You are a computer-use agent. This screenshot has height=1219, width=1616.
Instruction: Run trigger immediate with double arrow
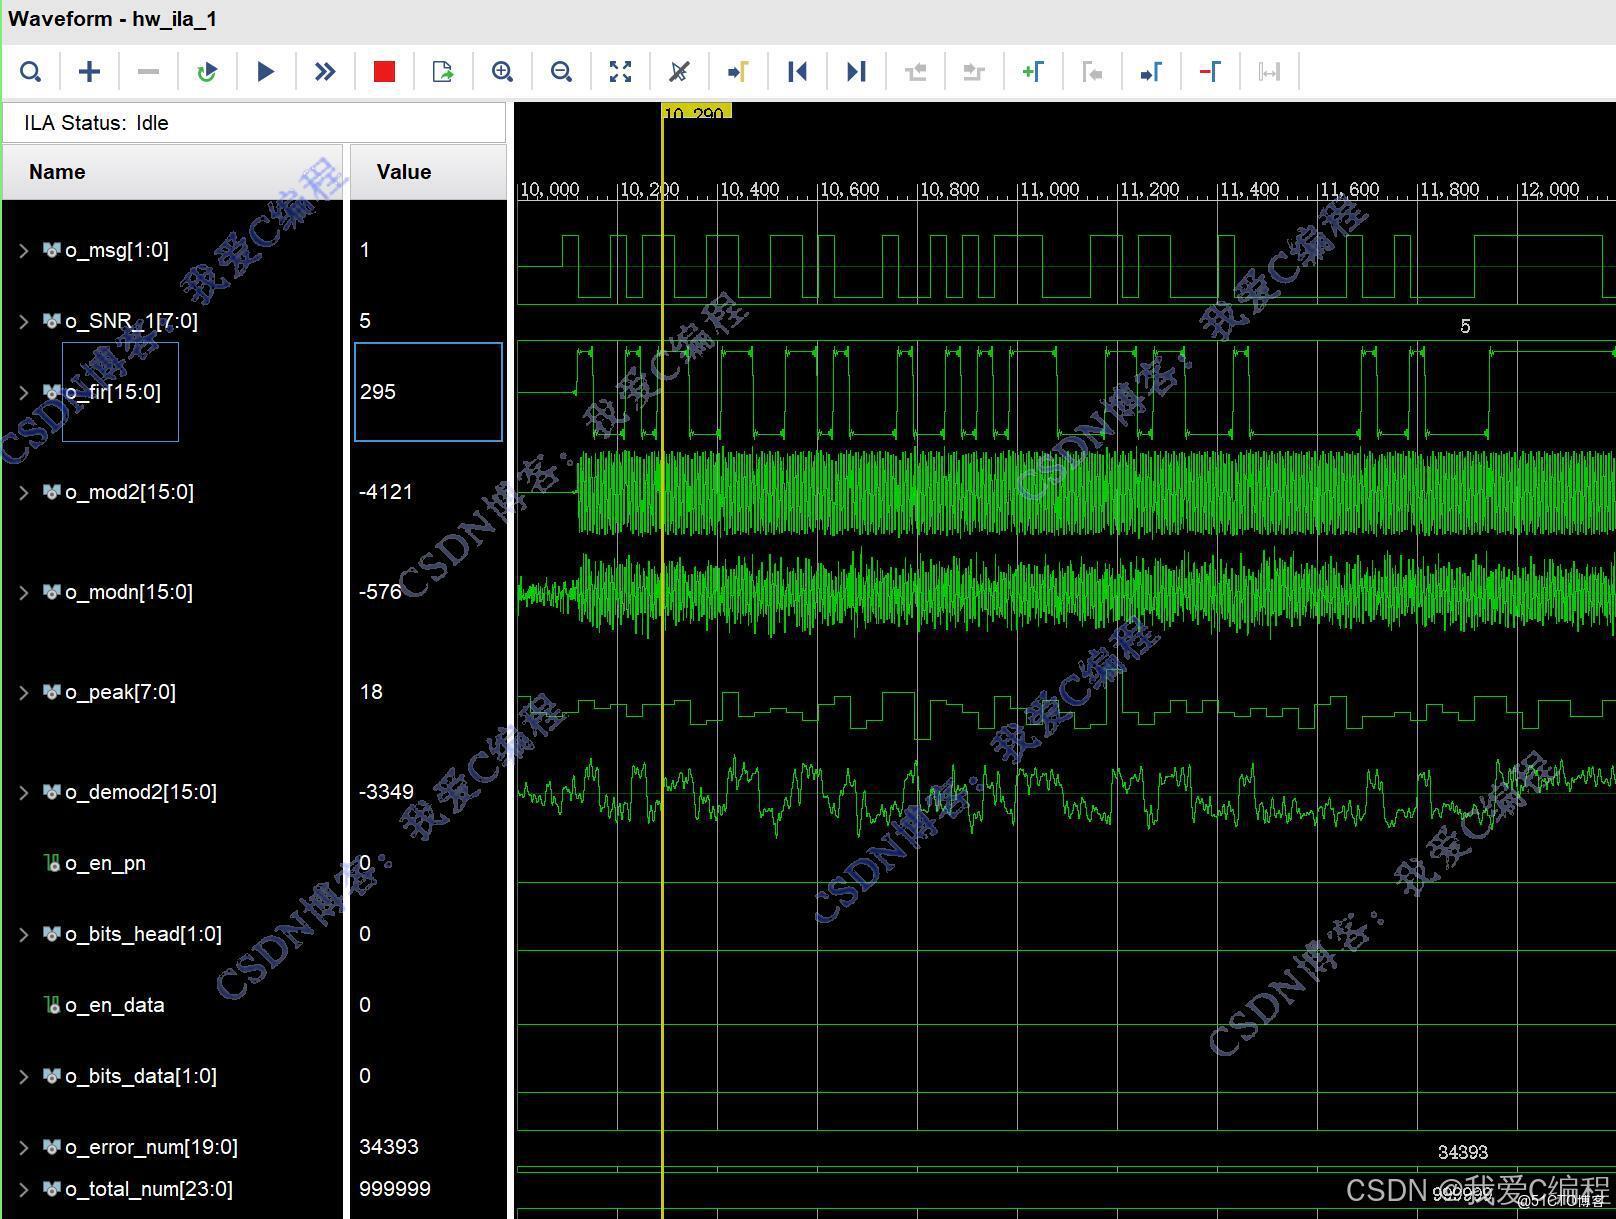(325, 72)
